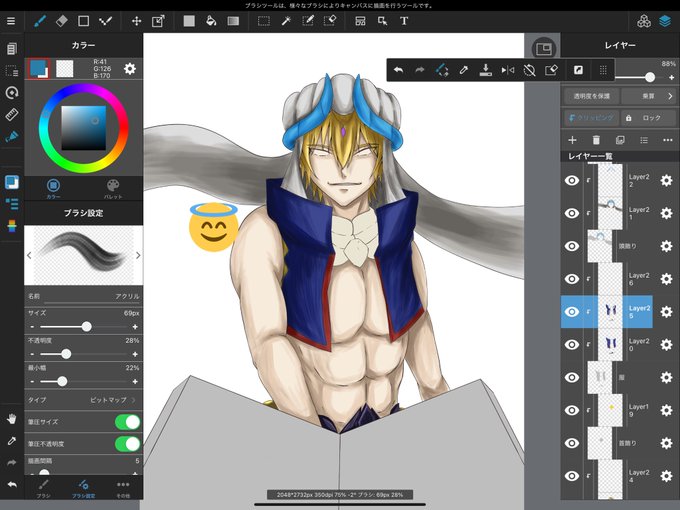Screen dimensions: 680x510
Task: Hide the Layer2 5 layer
Action: point(572,311)
